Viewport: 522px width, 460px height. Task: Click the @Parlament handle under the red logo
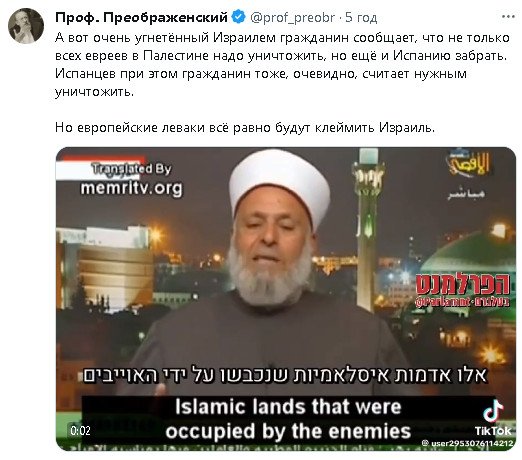coord(463,302)
